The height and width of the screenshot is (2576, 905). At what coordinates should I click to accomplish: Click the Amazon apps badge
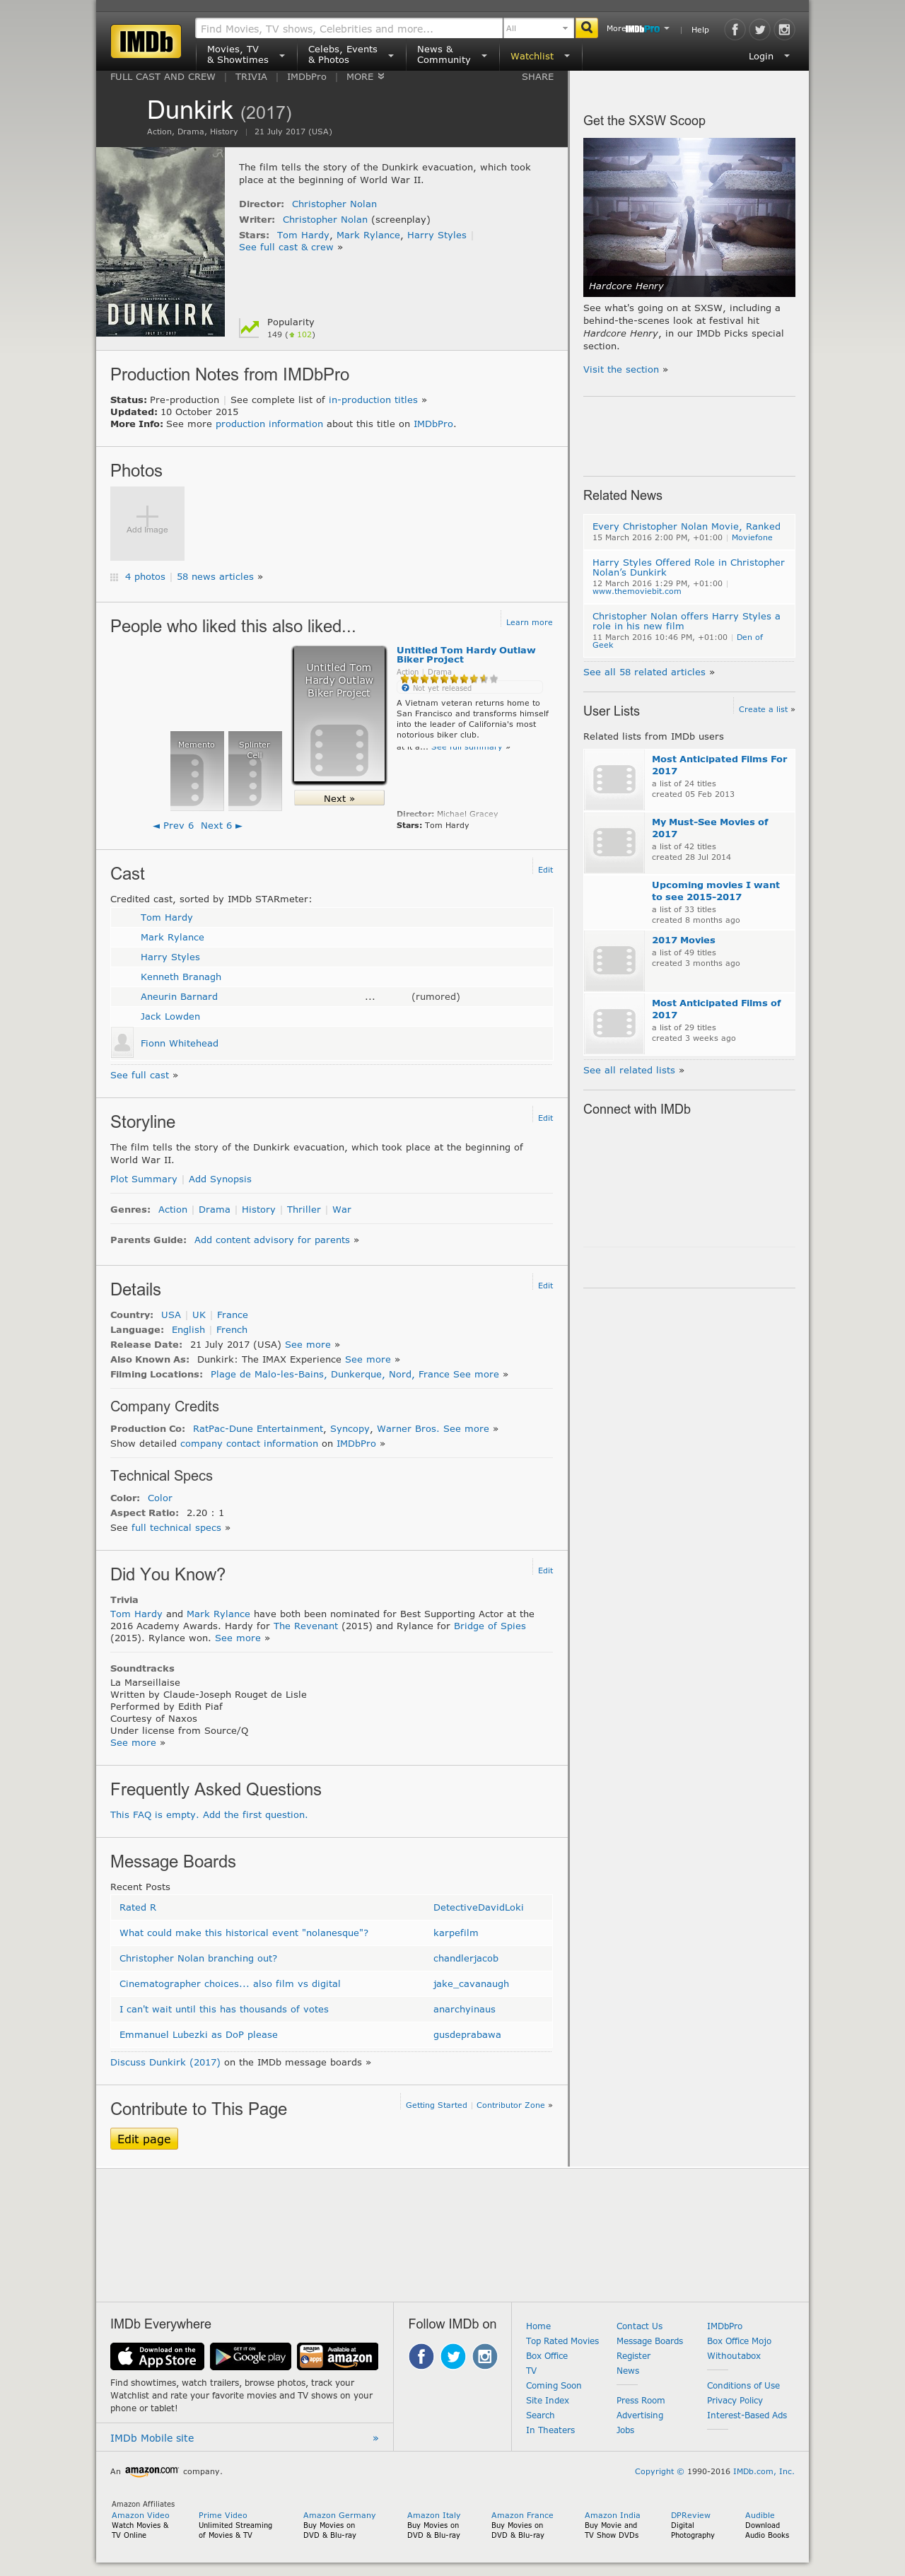coord(338,2357)
